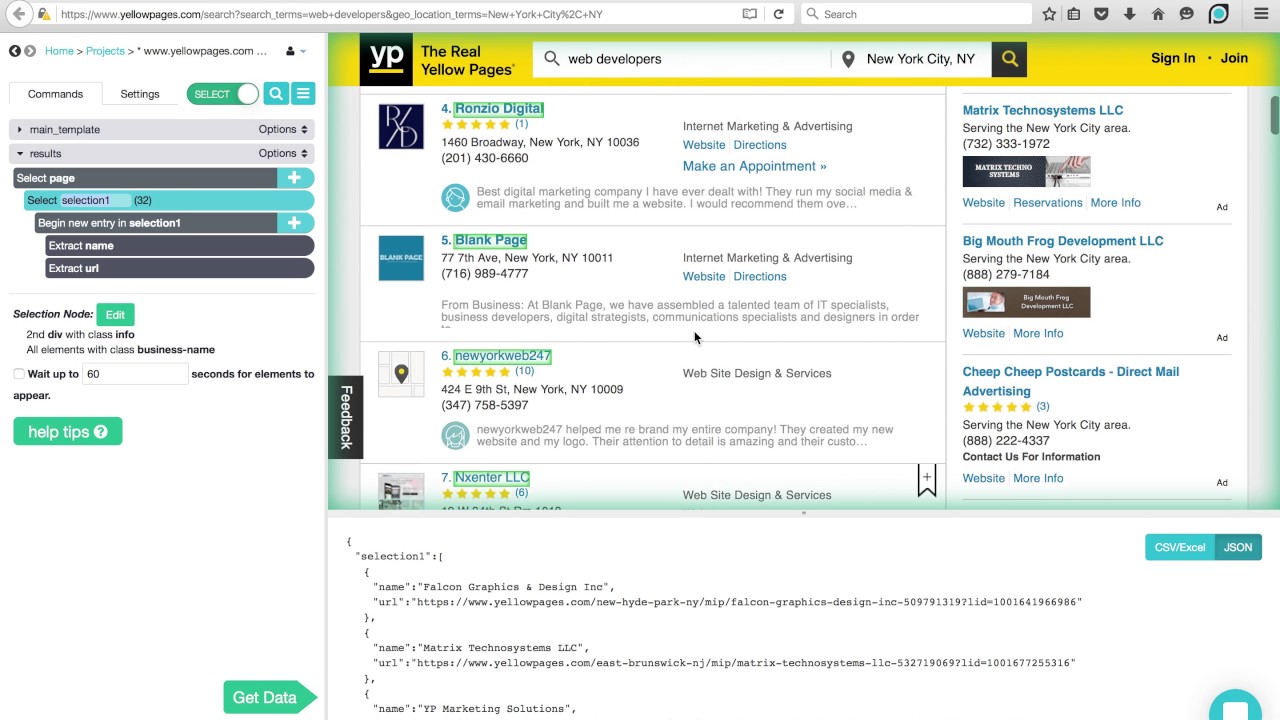Reload the page with refresh icon
This screenshot has height=720, width=1280.
click(778, 14)
